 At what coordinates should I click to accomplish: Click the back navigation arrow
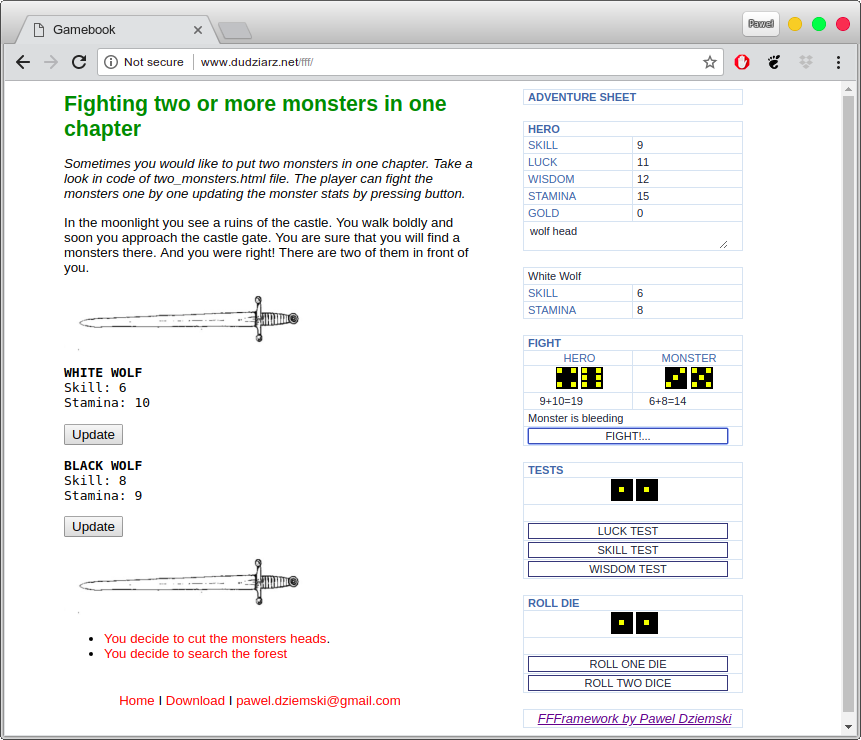(23, 62)
